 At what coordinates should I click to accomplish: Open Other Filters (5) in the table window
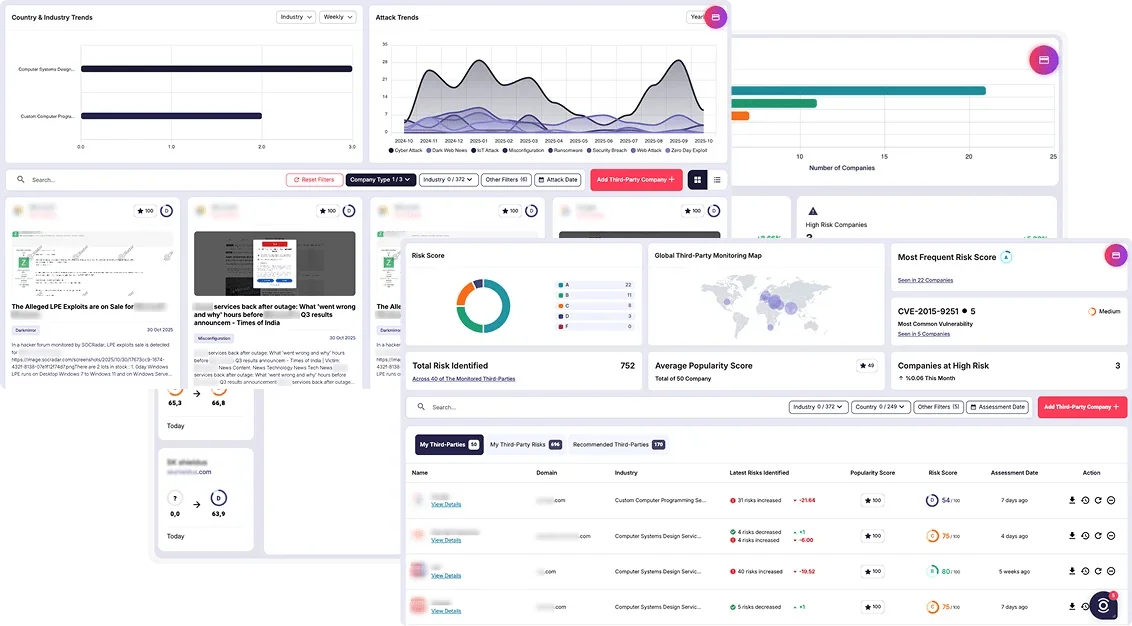point(938,407)
